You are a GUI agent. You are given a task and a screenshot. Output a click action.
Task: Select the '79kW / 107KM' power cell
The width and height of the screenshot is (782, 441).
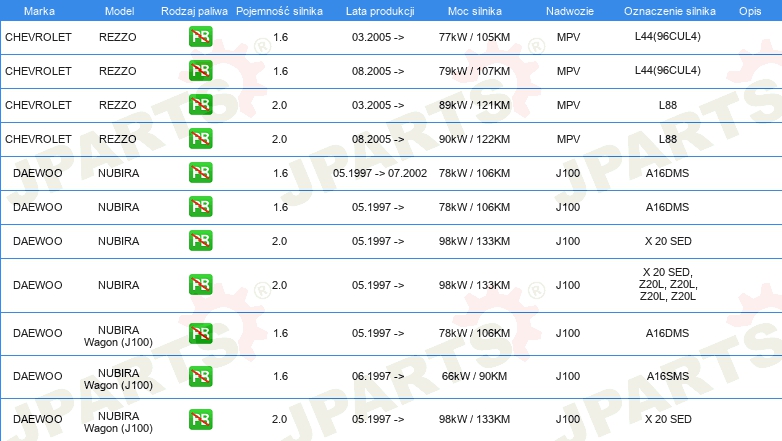point(474,71)
